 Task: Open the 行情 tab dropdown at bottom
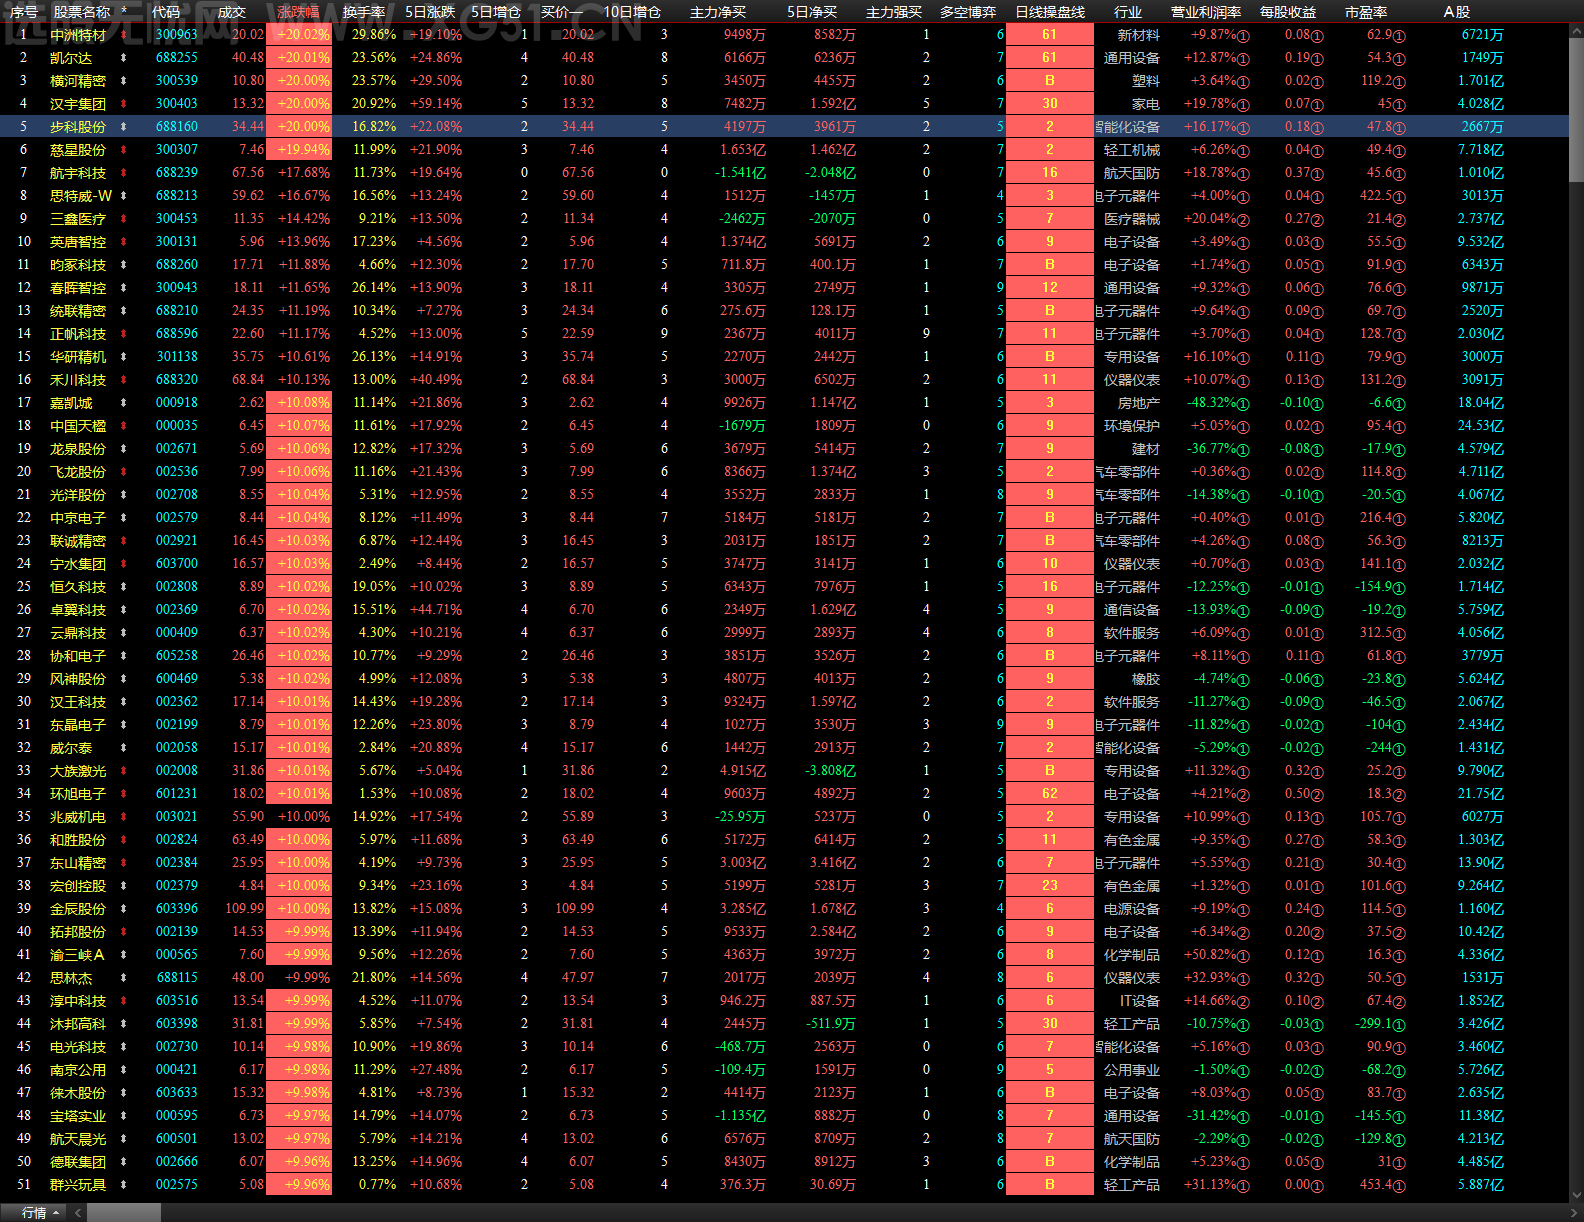(40, 1213)
